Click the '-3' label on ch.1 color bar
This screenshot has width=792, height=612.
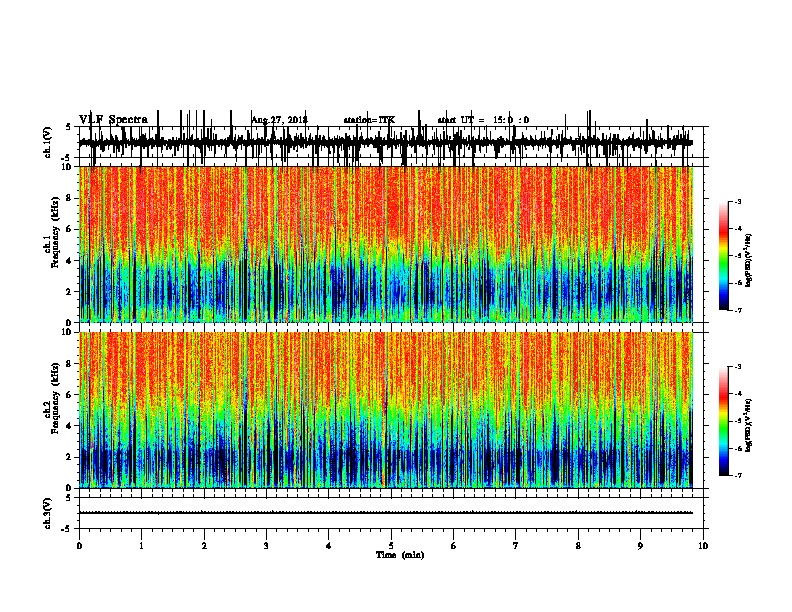pos(737,201)
